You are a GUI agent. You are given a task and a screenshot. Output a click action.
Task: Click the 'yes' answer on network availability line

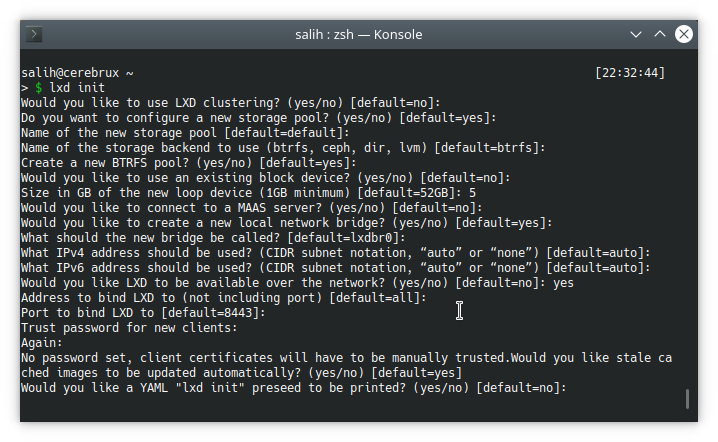pos(563,283)
